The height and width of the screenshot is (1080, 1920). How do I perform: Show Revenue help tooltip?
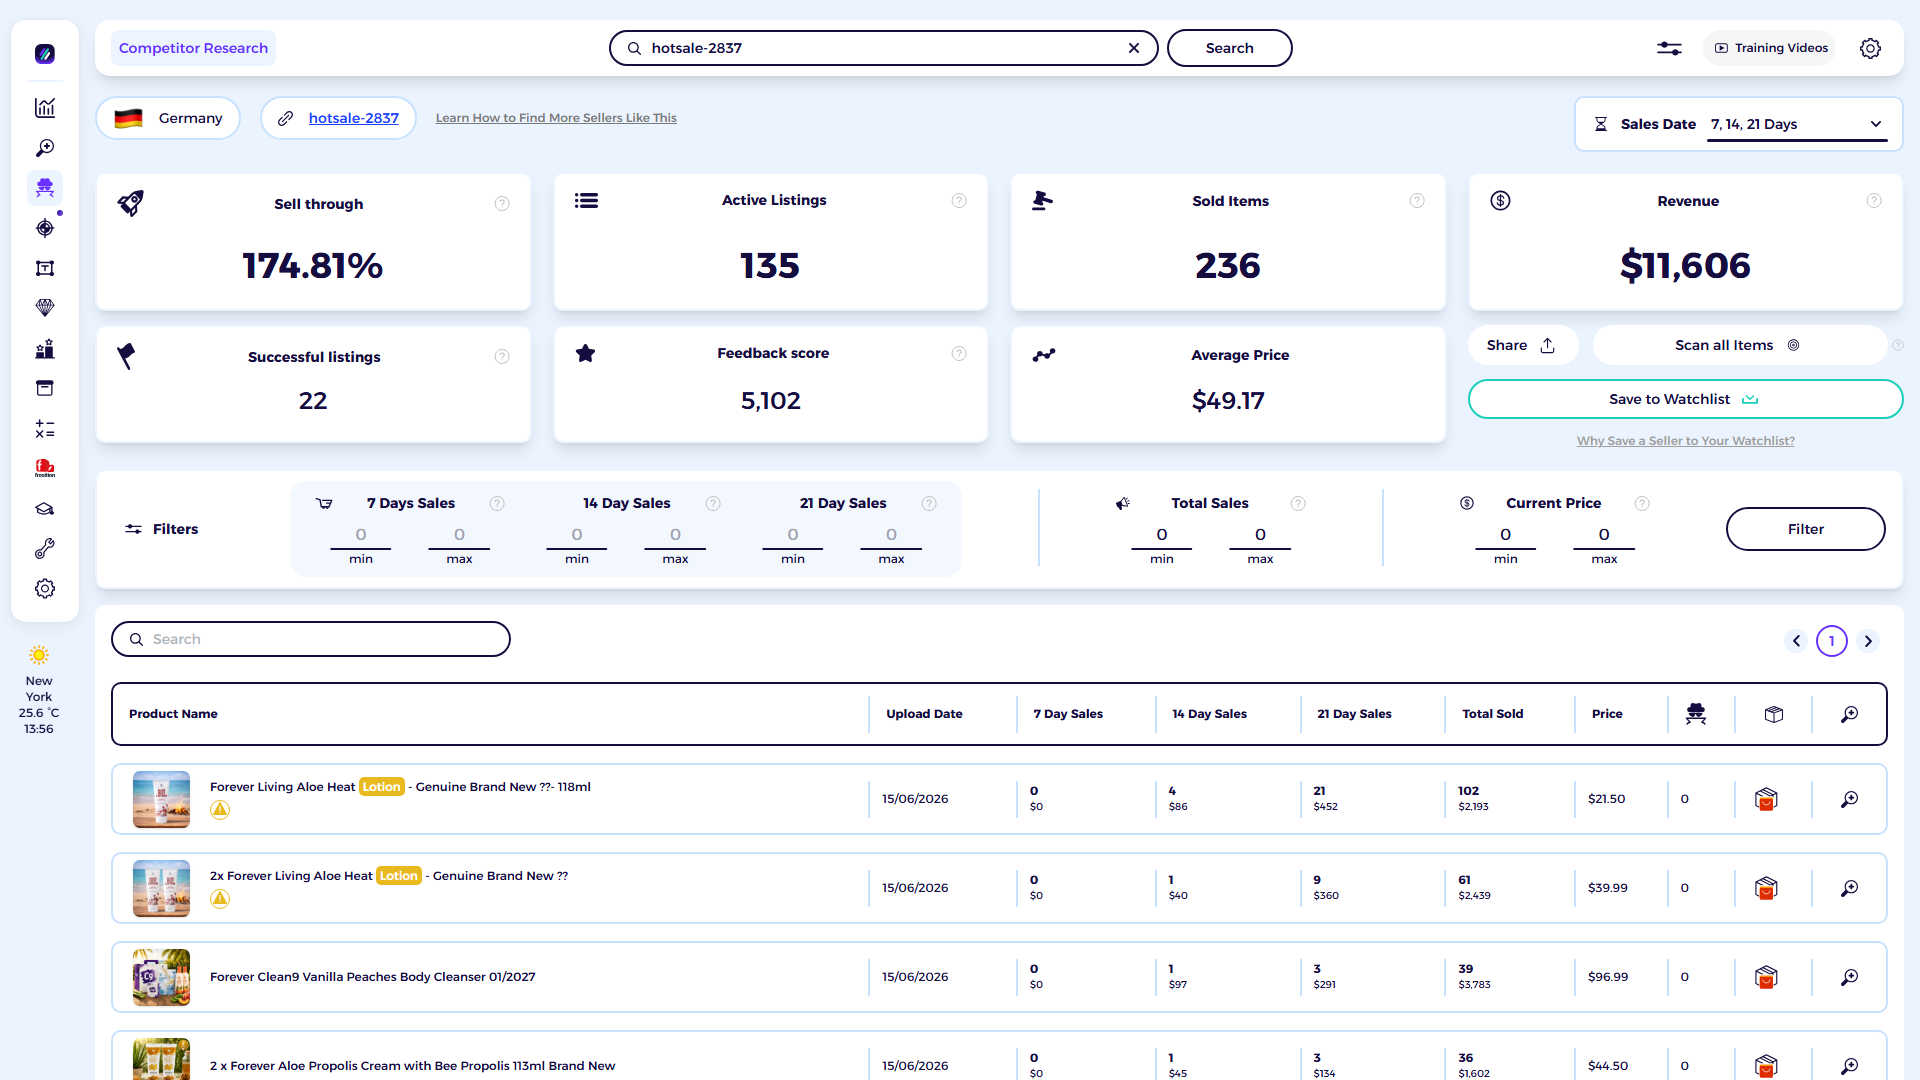1874,201
